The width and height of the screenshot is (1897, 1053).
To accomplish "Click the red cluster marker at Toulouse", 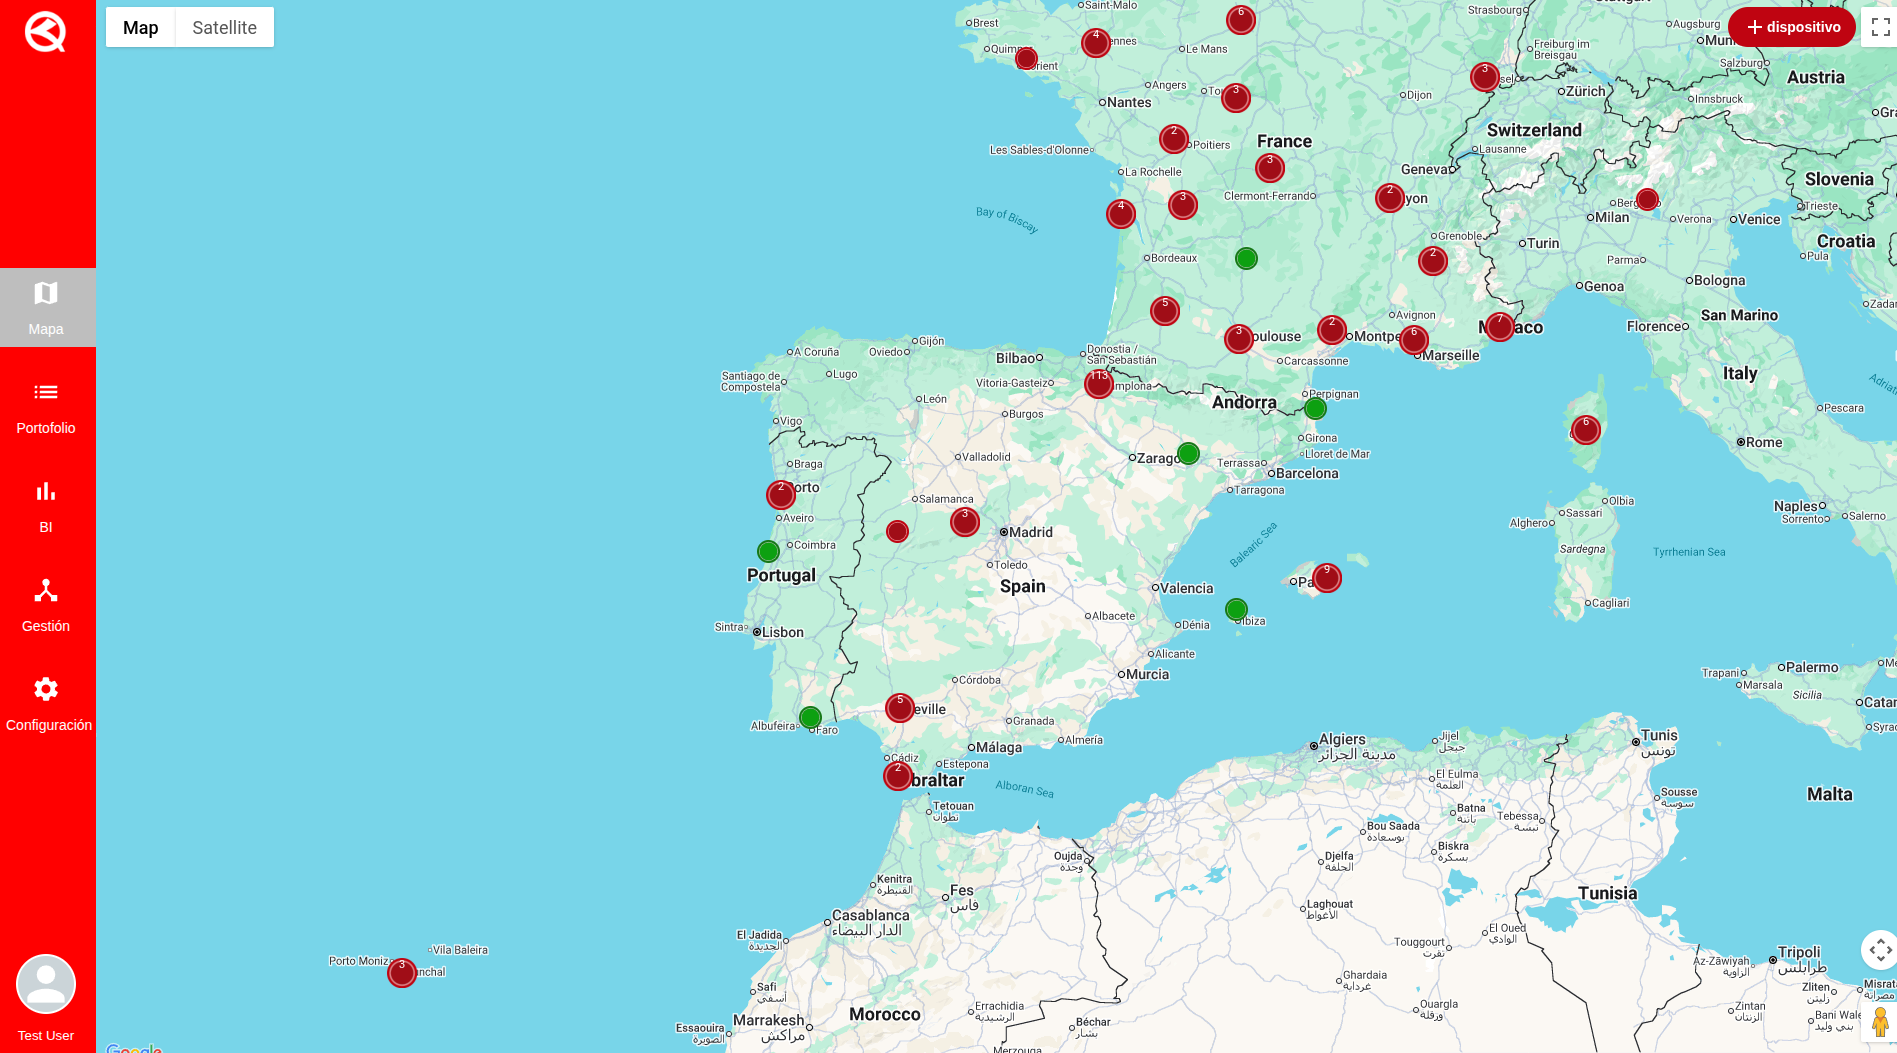I will (1239, 339).
